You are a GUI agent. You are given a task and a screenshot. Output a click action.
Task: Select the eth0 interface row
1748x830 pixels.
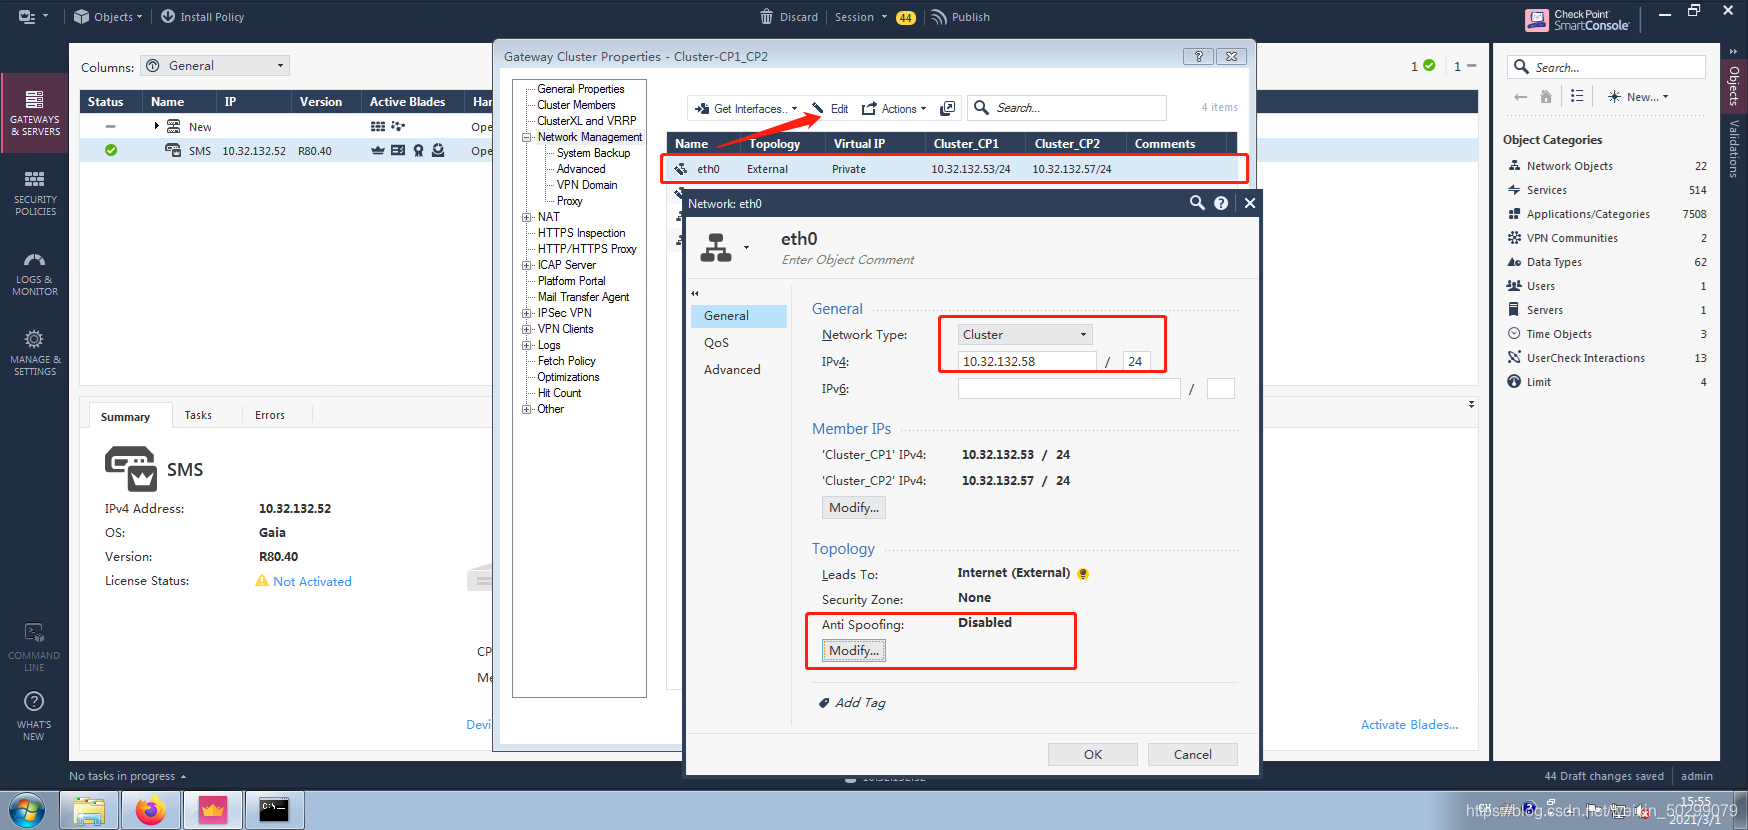(x=953, y=169)
